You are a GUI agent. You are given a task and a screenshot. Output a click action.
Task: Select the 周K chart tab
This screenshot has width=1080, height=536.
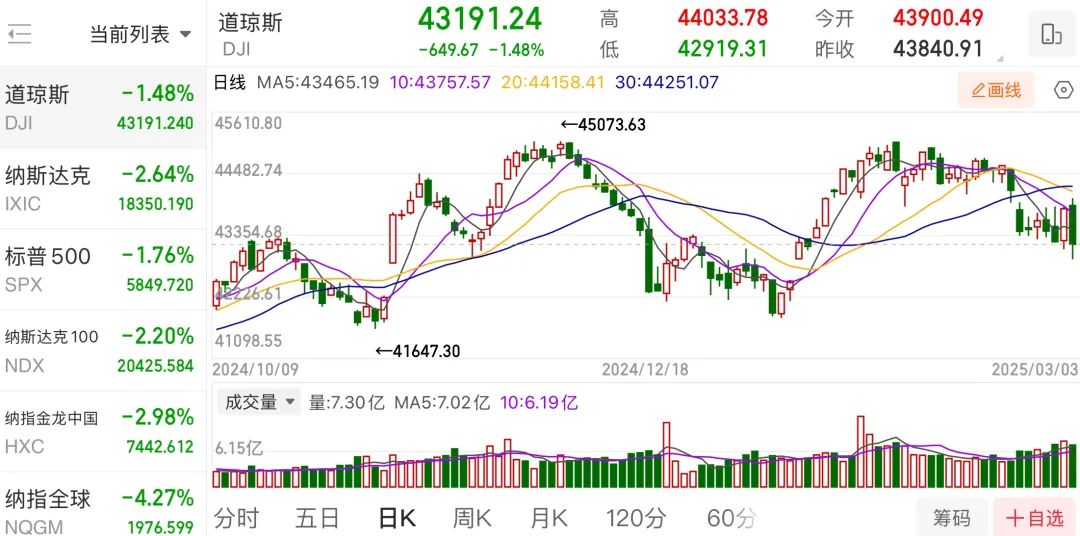472,518
